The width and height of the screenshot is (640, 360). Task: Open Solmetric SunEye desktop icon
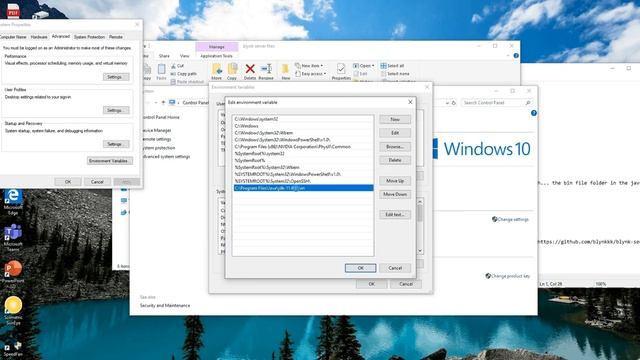(x=13, y=310)
